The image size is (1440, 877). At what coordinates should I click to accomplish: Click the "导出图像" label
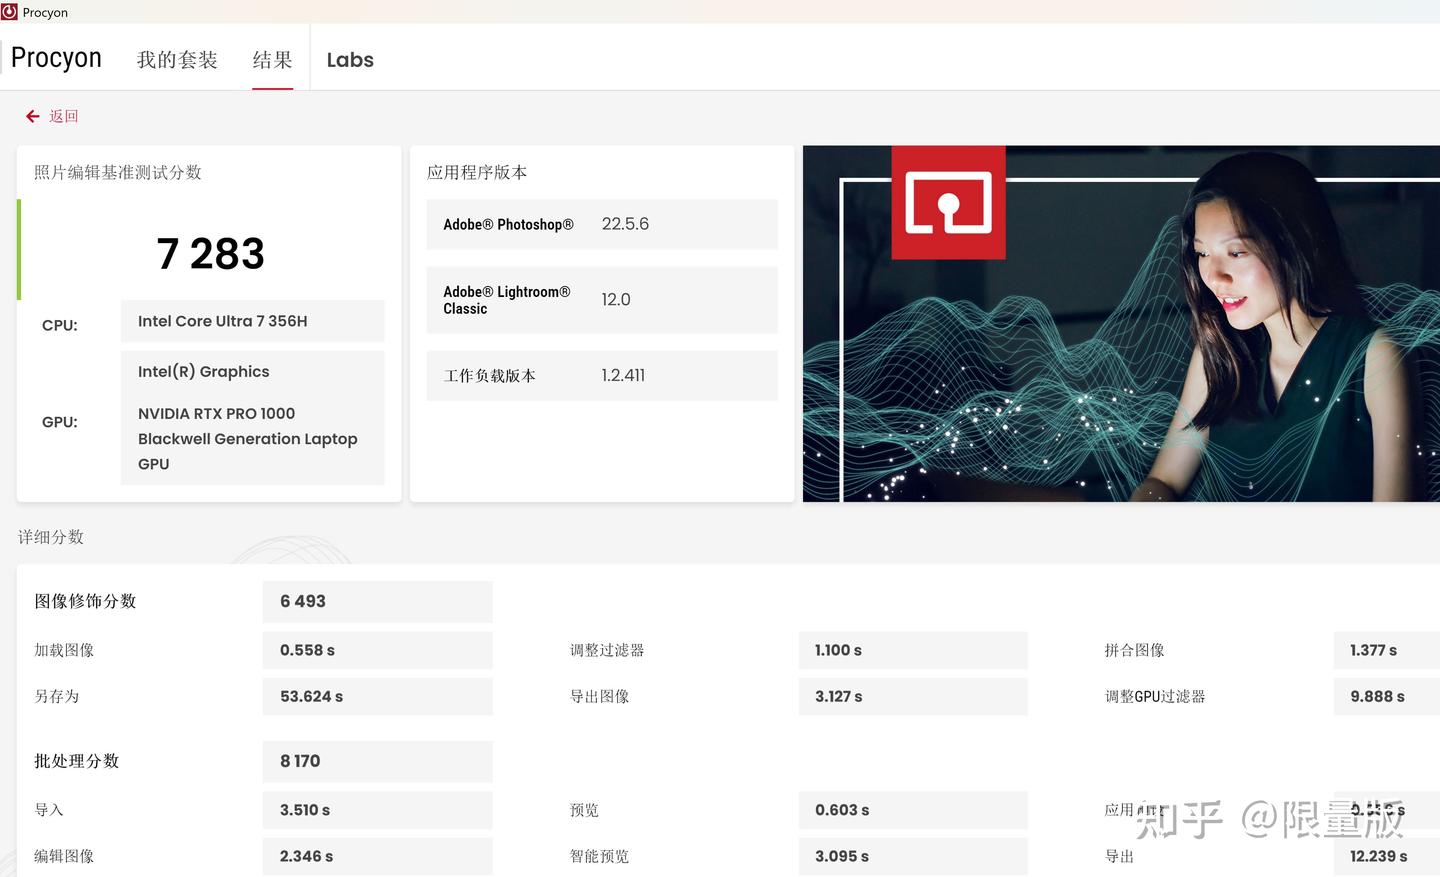[x=600, y=696]
